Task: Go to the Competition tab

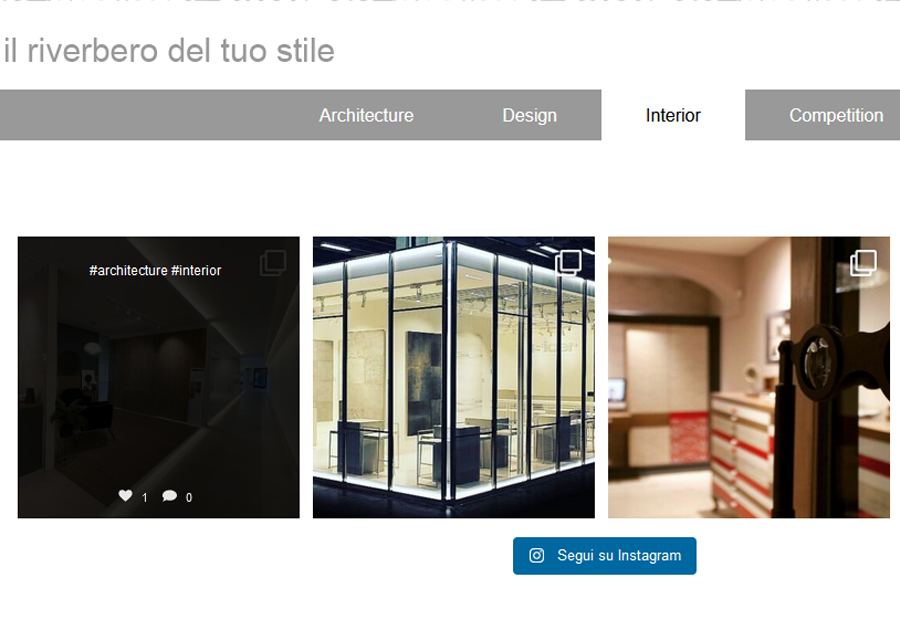Action: coord(836,115)
